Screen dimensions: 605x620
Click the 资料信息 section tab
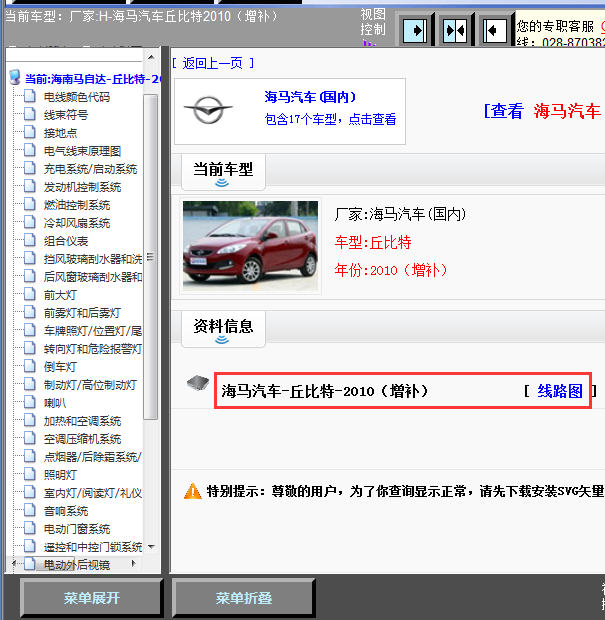tap(223, 329)
